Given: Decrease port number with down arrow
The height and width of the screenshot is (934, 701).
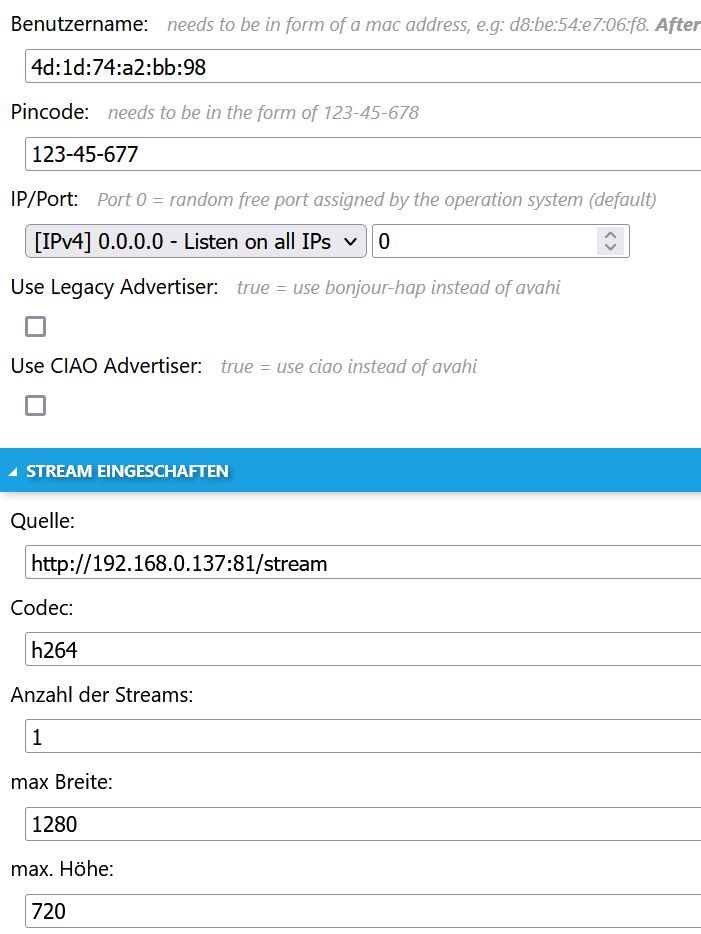Looking at the screenshot, I should point(610,247).
